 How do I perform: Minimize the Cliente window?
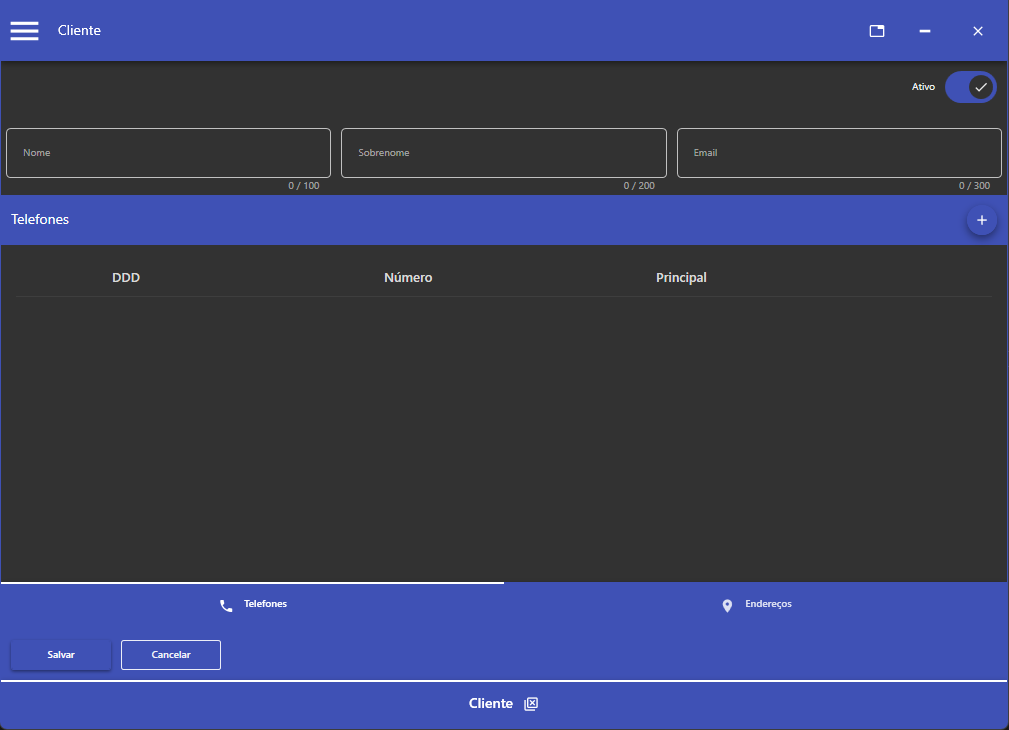click(925, 31)
